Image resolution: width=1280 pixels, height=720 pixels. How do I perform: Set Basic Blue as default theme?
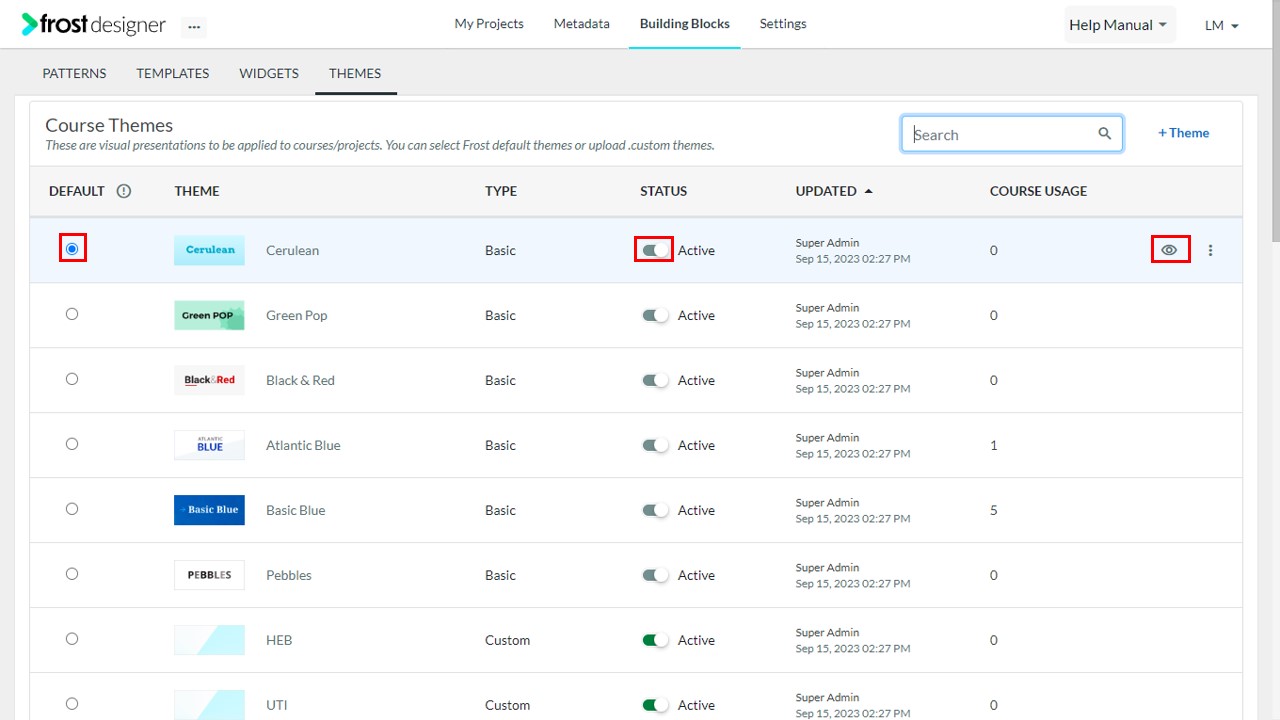[x=72, y=509]
